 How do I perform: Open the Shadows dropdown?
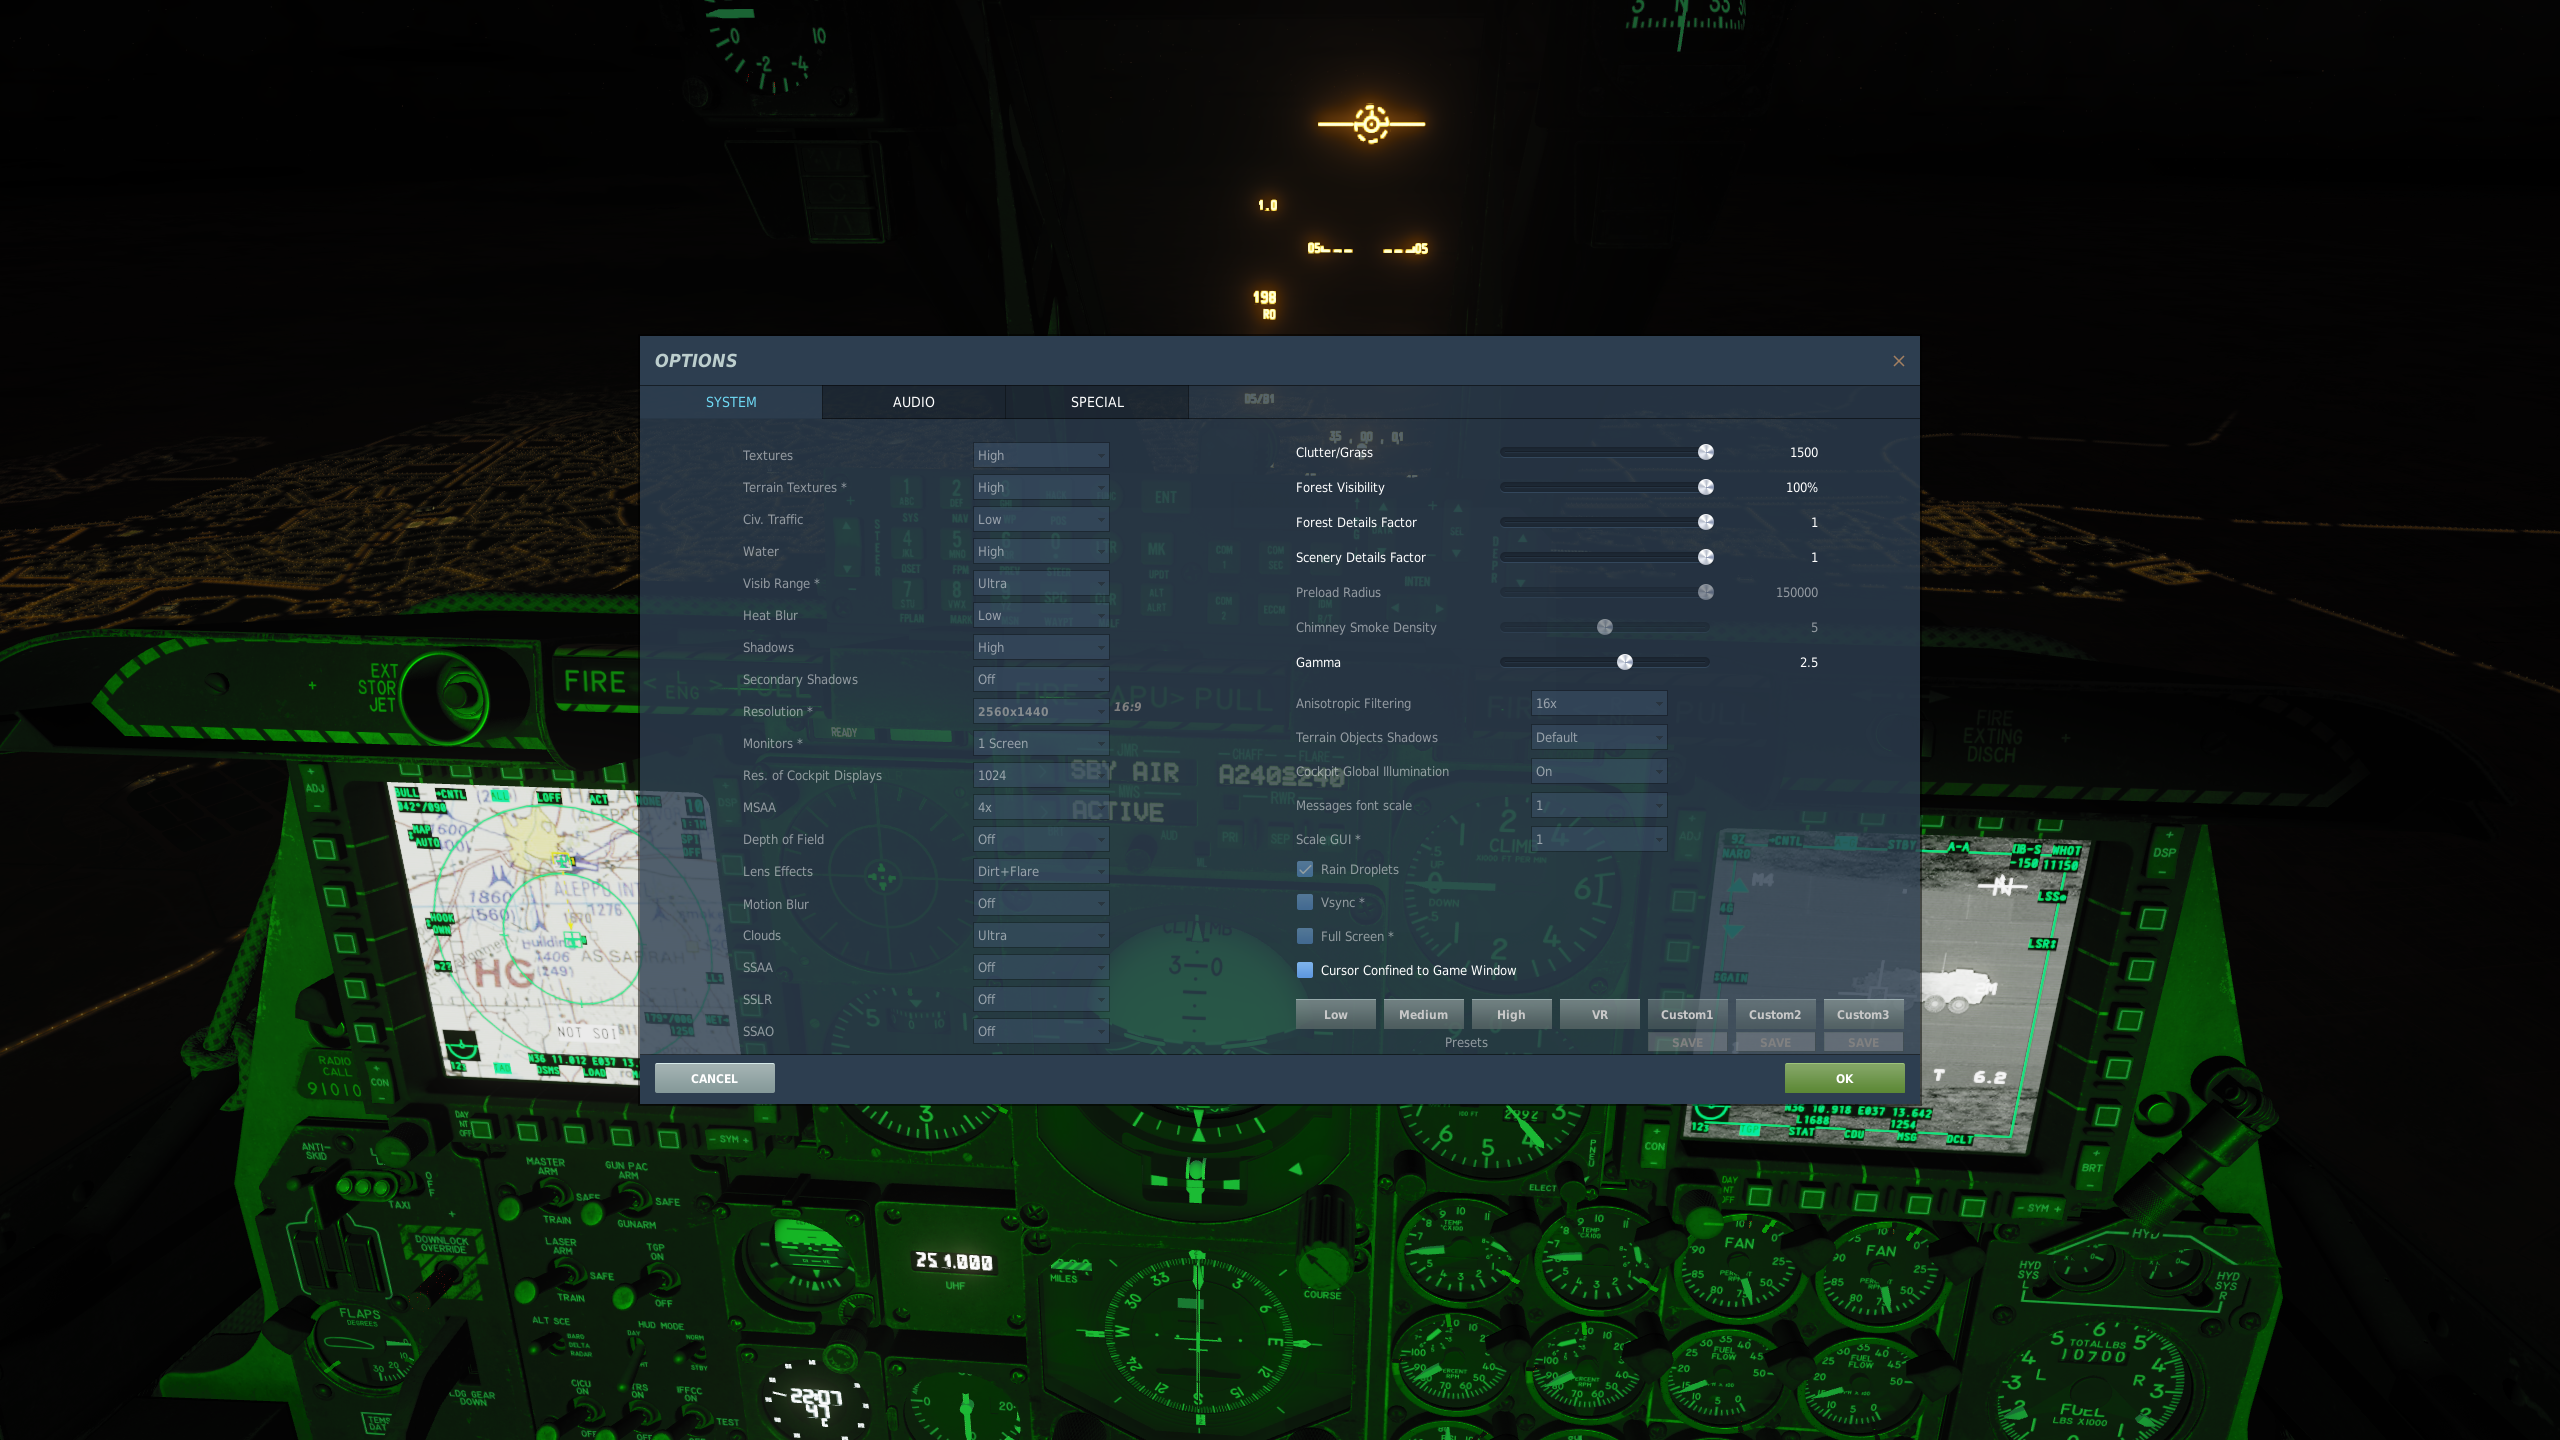click(x=1041, y=647)
